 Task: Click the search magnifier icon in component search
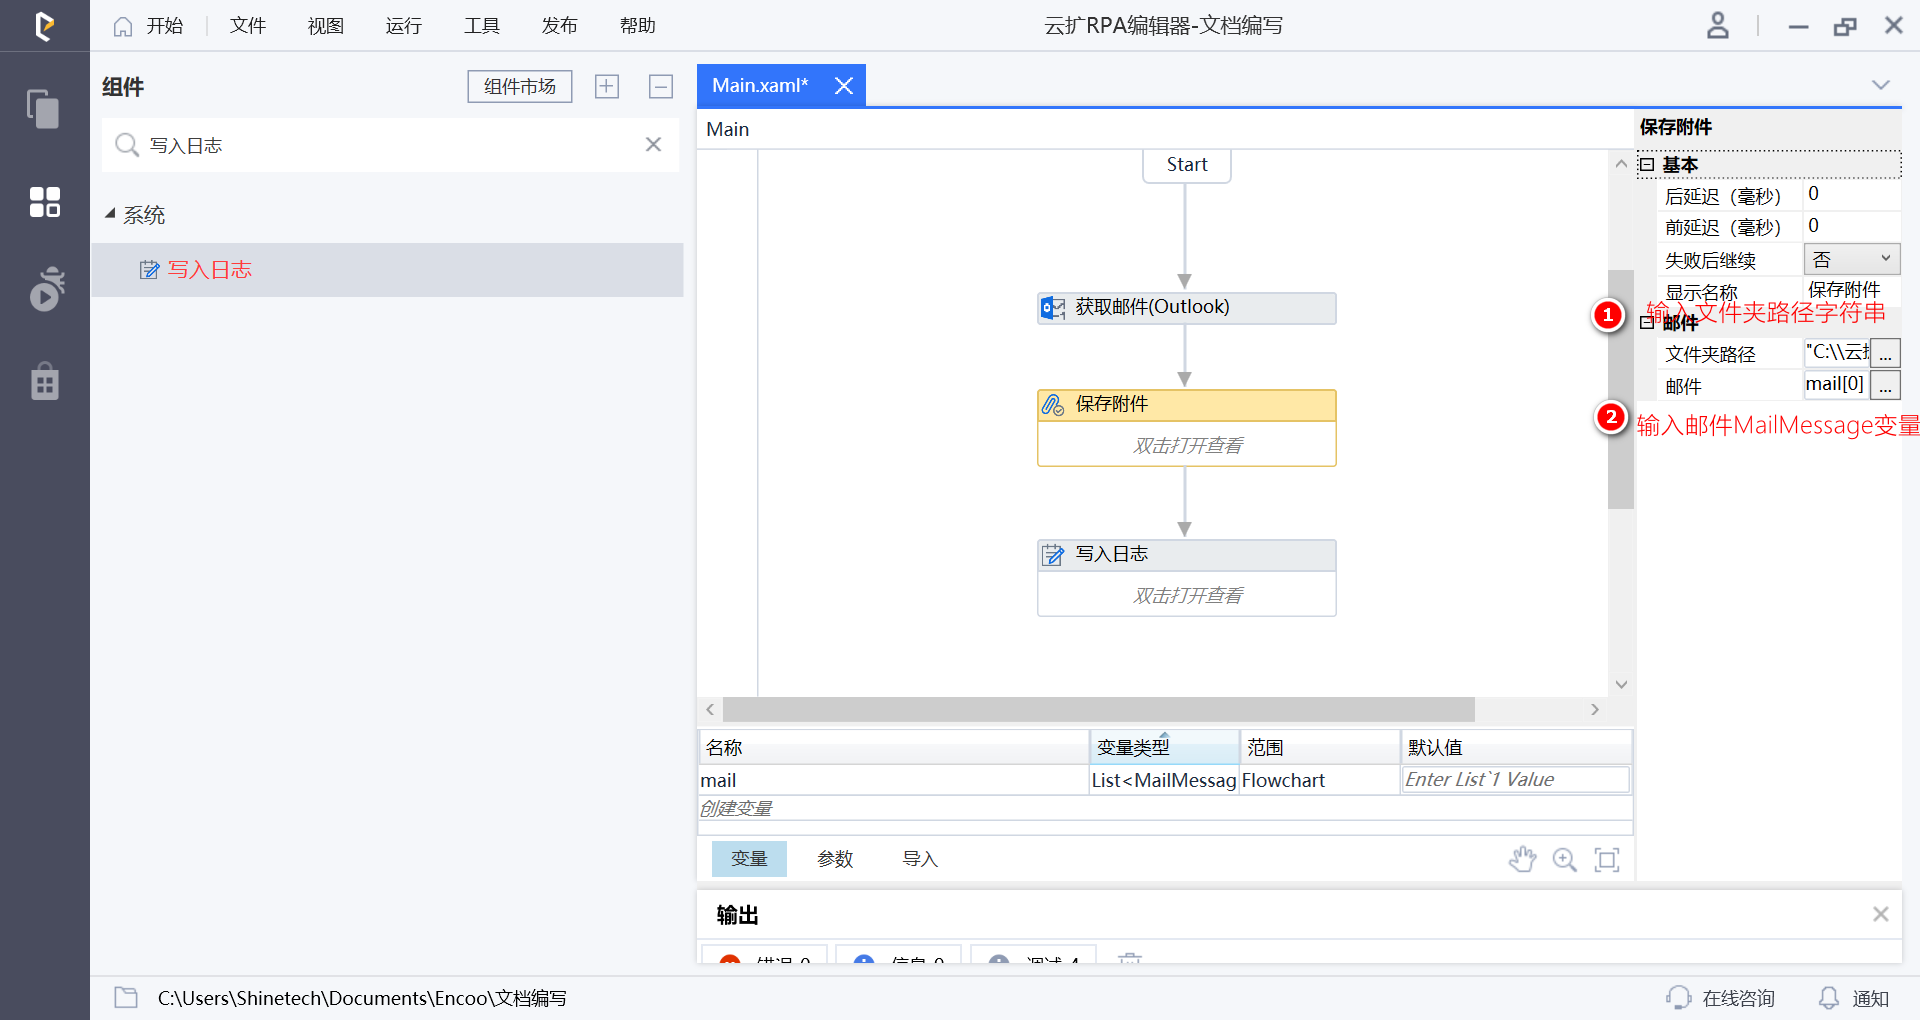[x=127, y=145]
